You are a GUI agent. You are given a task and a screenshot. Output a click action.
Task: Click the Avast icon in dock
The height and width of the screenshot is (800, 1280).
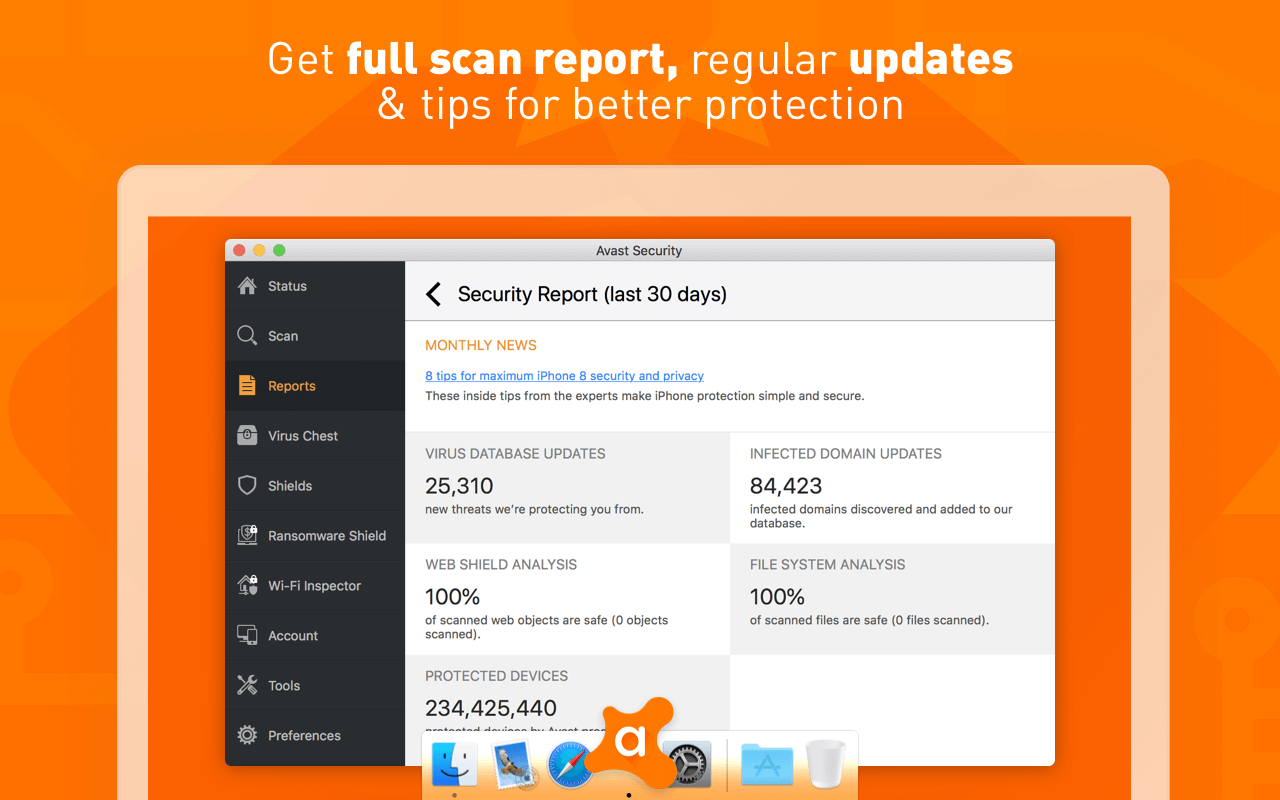tap(630, 742)
